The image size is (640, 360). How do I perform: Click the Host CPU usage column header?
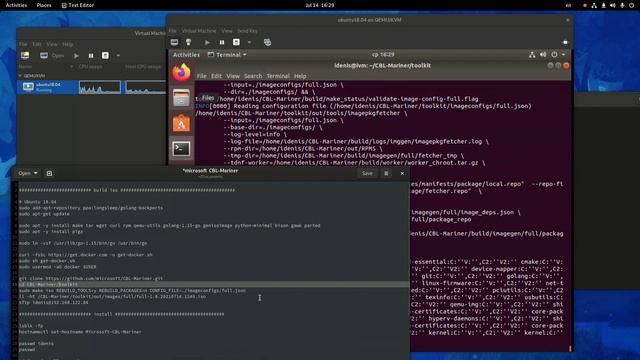tap(143, 67)
